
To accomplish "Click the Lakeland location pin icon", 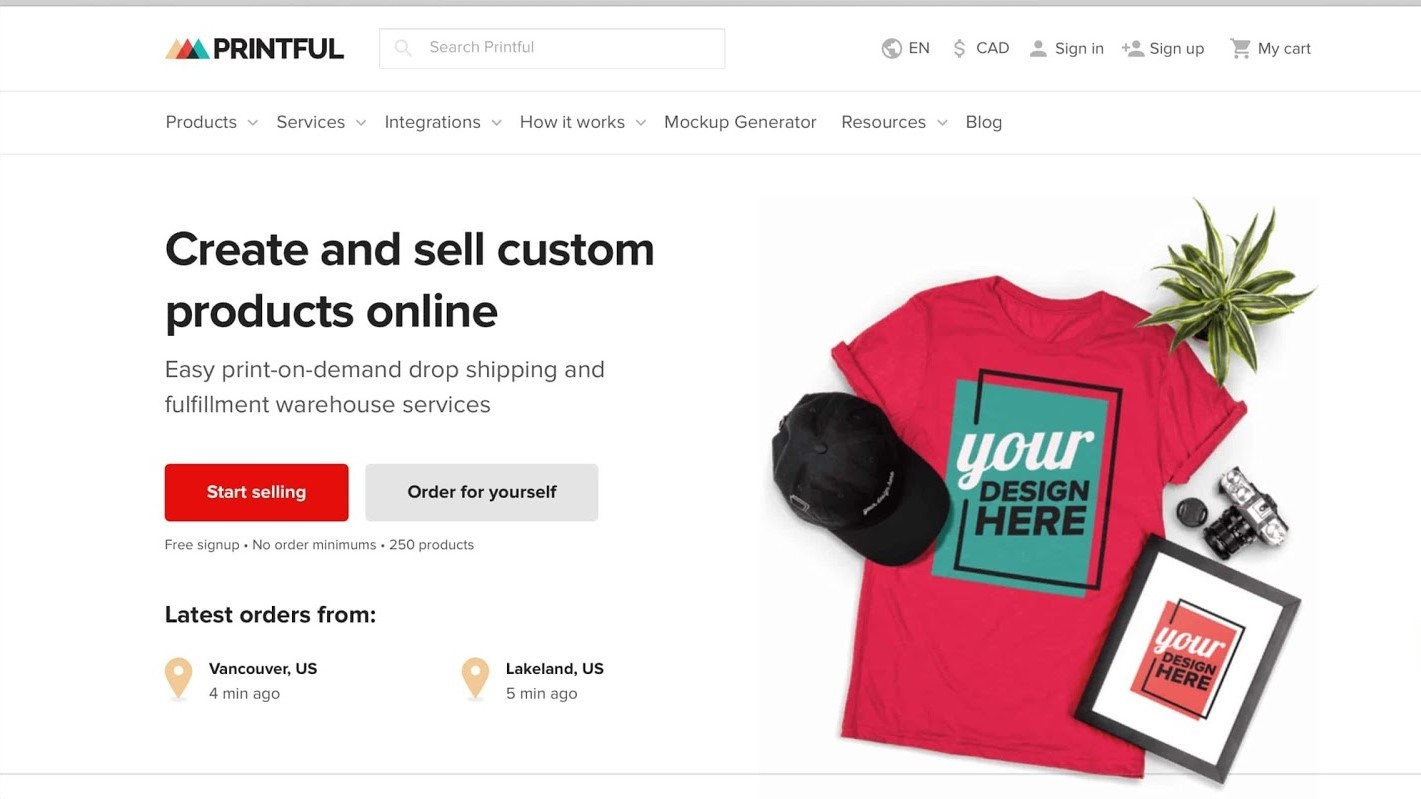I will coord(475,678).
